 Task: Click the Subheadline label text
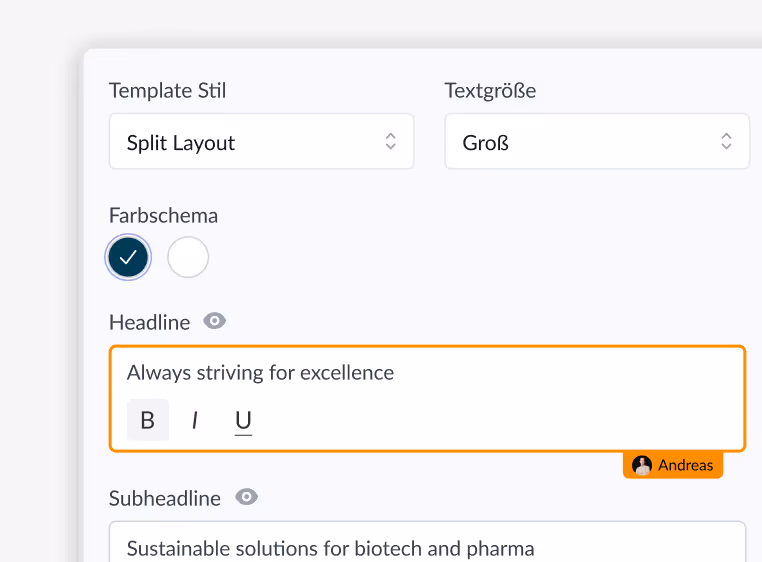pos(165,499)
